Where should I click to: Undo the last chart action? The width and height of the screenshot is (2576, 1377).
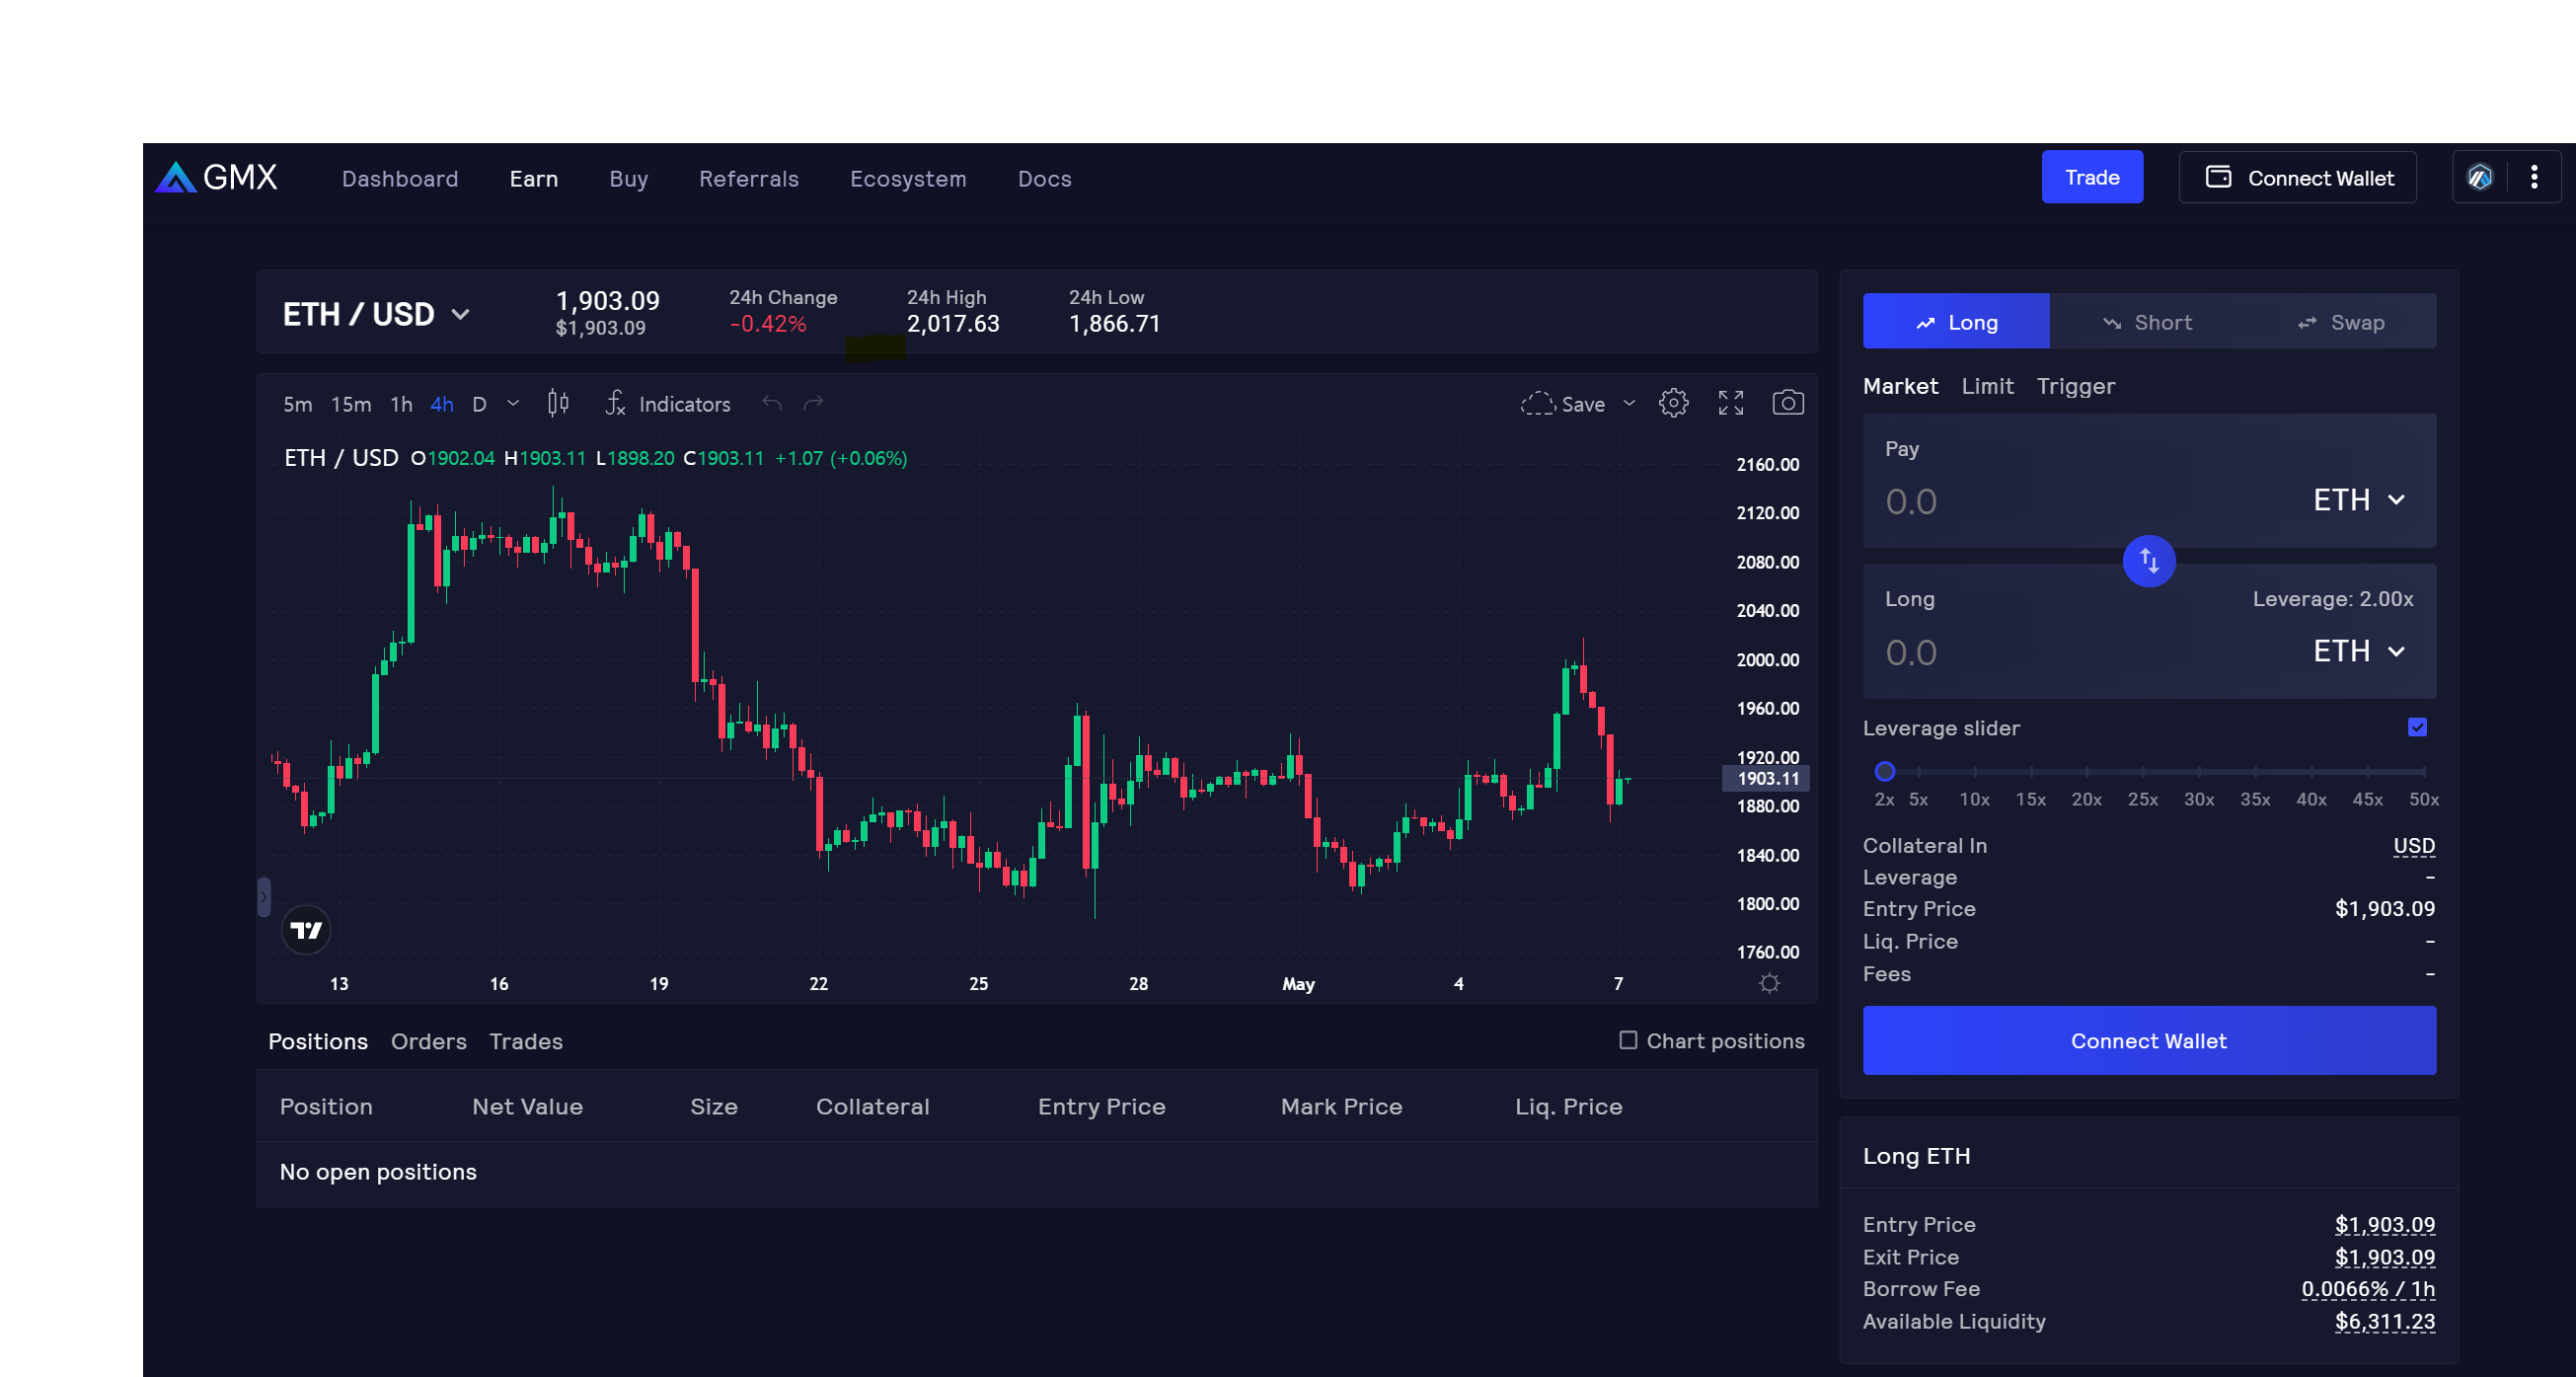coord(770,402)
